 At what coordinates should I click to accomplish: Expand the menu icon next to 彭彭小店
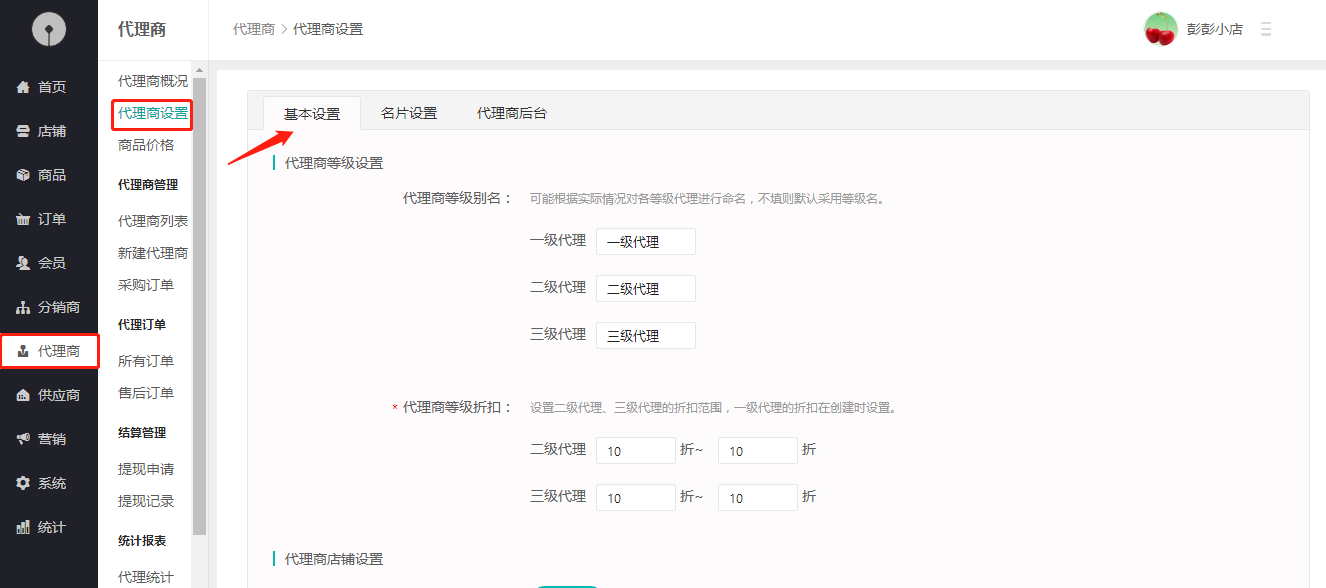click(x=1266, y=29)
